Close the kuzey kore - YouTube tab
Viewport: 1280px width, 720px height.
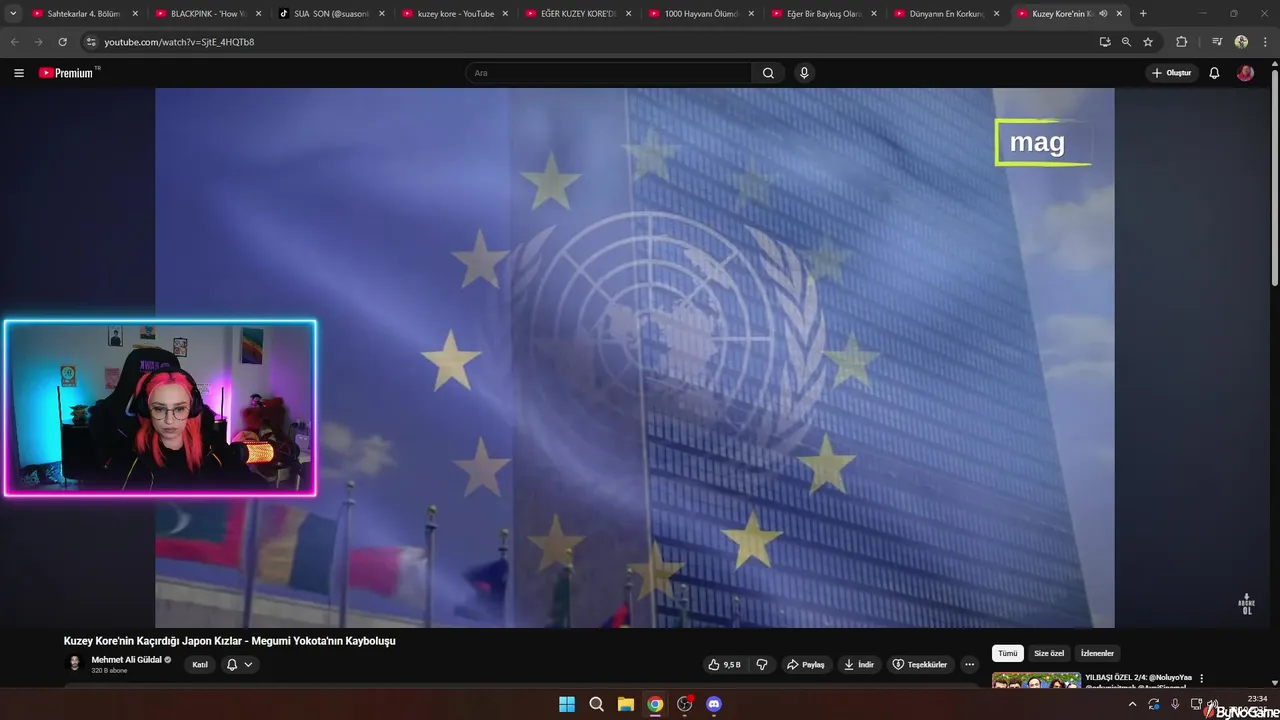tap(505, 14)
